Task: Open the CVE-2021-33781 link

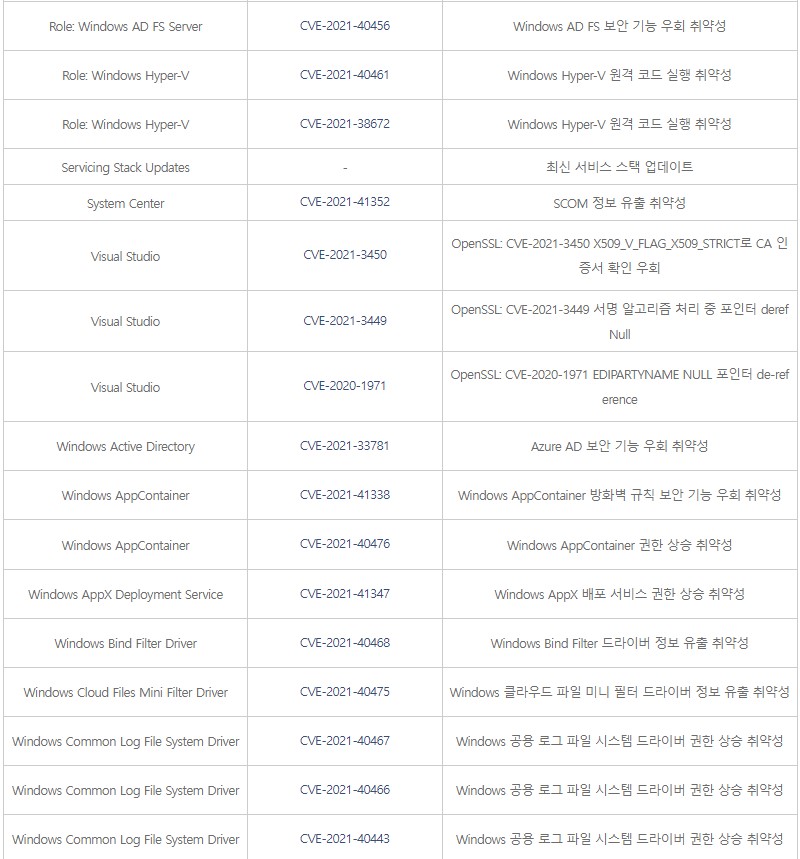Action: [344, 446]
